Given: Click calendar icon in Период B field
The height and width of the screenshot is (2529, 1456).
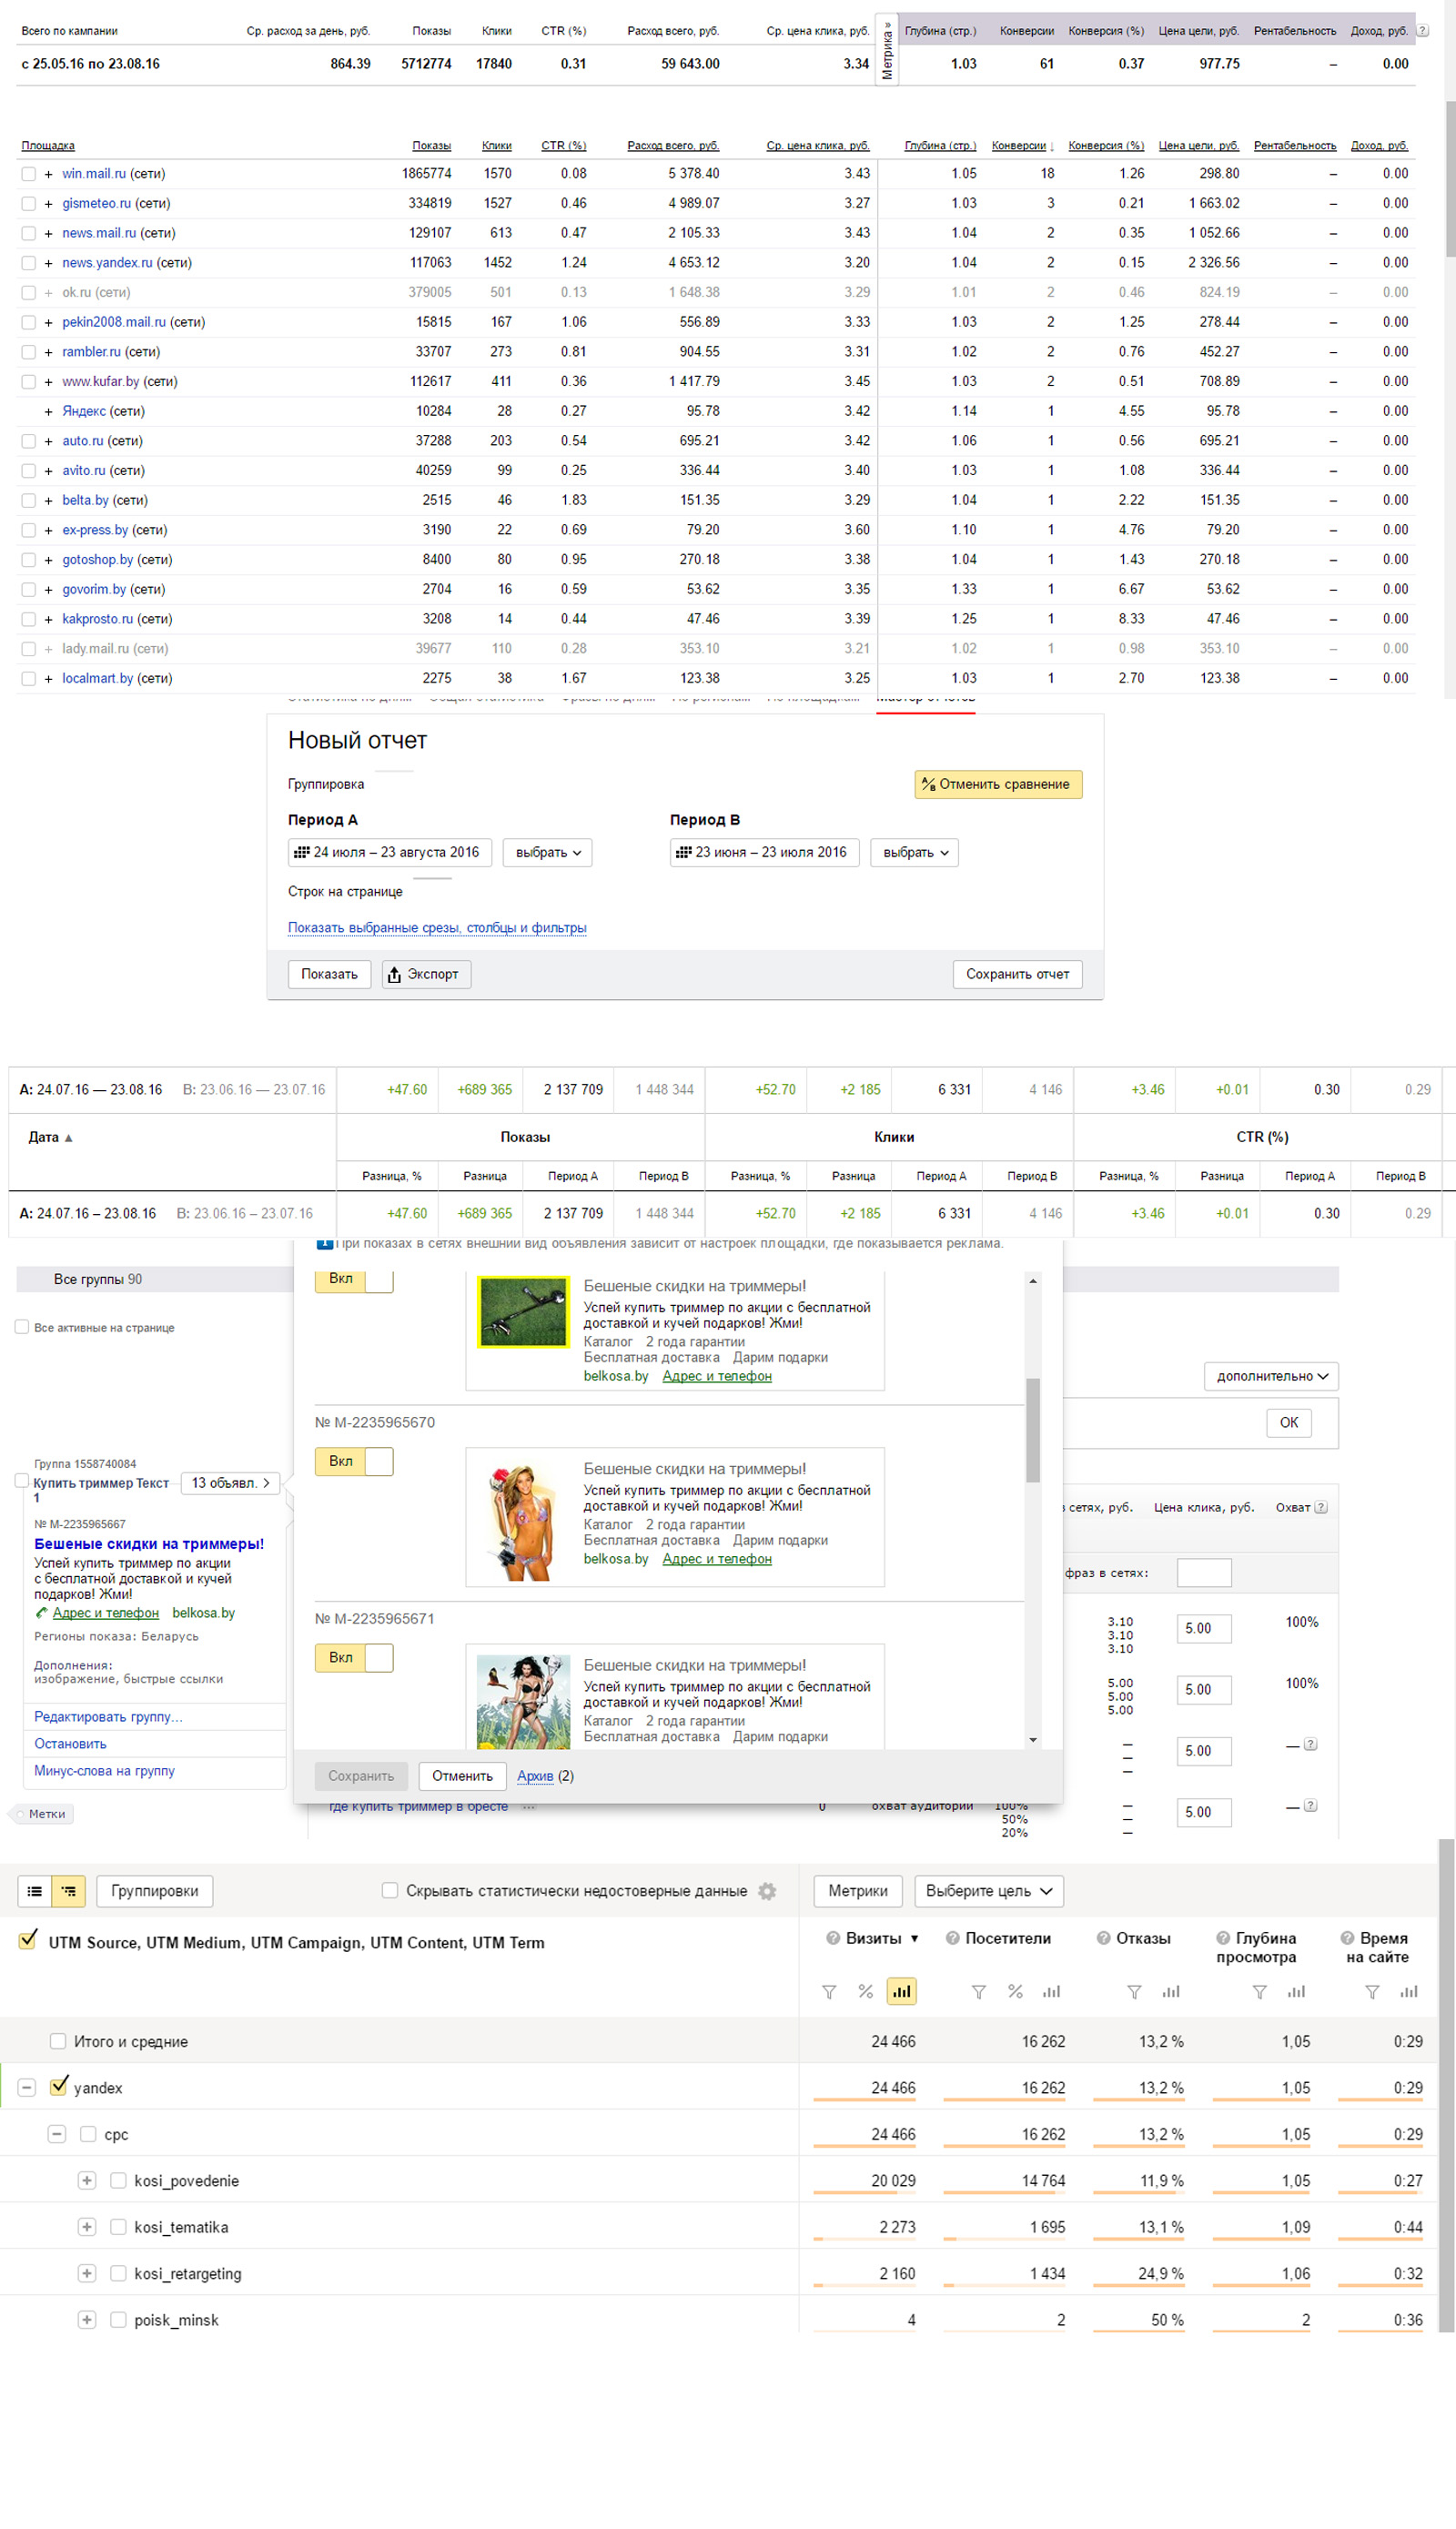Looking at the screenshot, I should pos(683,852).
